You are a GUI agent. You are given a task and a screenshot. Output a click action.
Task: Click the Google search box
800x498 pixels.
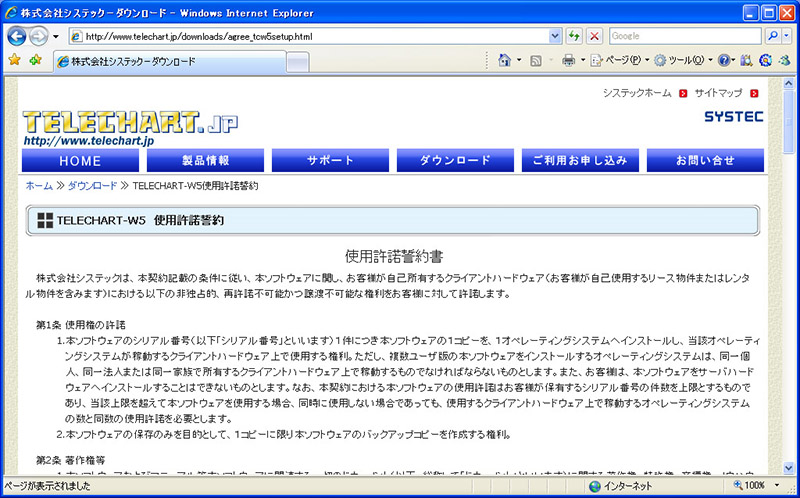[685, 36]
